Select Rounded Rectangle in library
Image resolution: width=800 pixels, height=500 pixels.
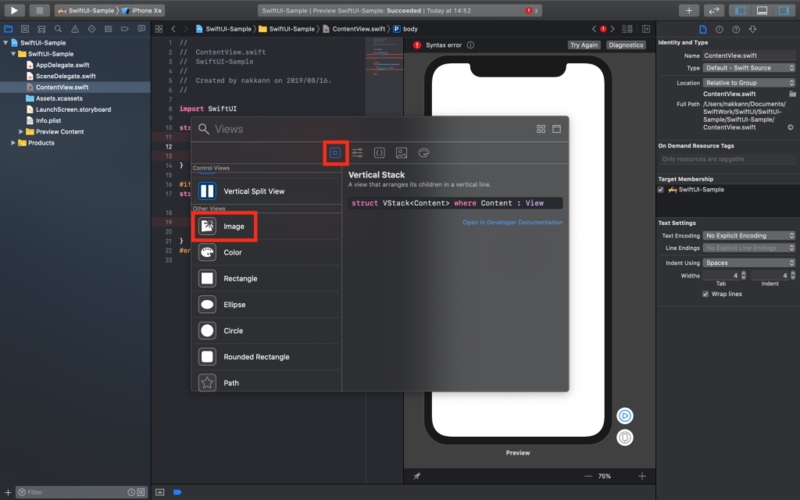pos(266,357)
